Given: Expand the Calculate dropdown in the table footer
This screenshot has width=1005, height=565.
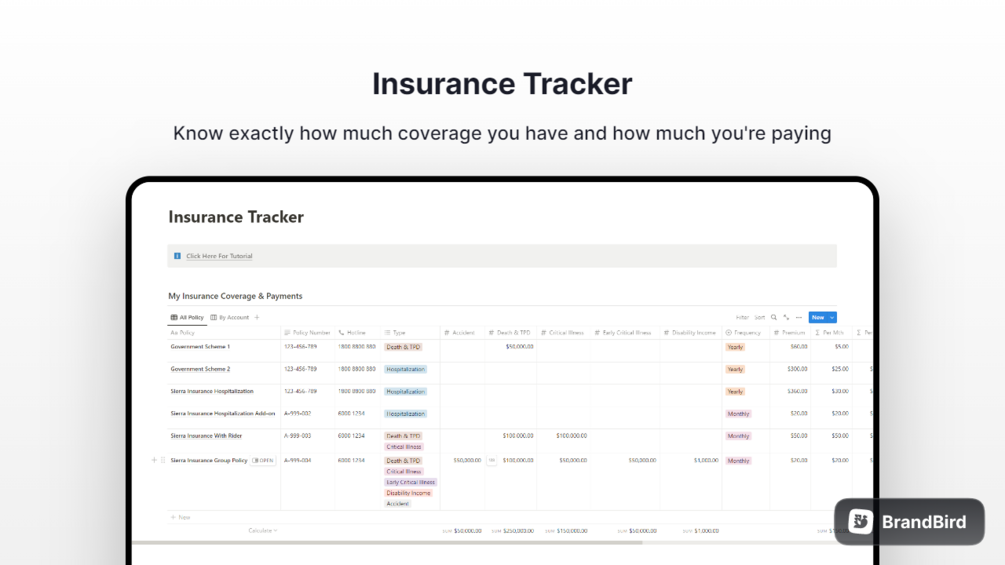Looking at the screenshot, I should click(x=263, y=531).
